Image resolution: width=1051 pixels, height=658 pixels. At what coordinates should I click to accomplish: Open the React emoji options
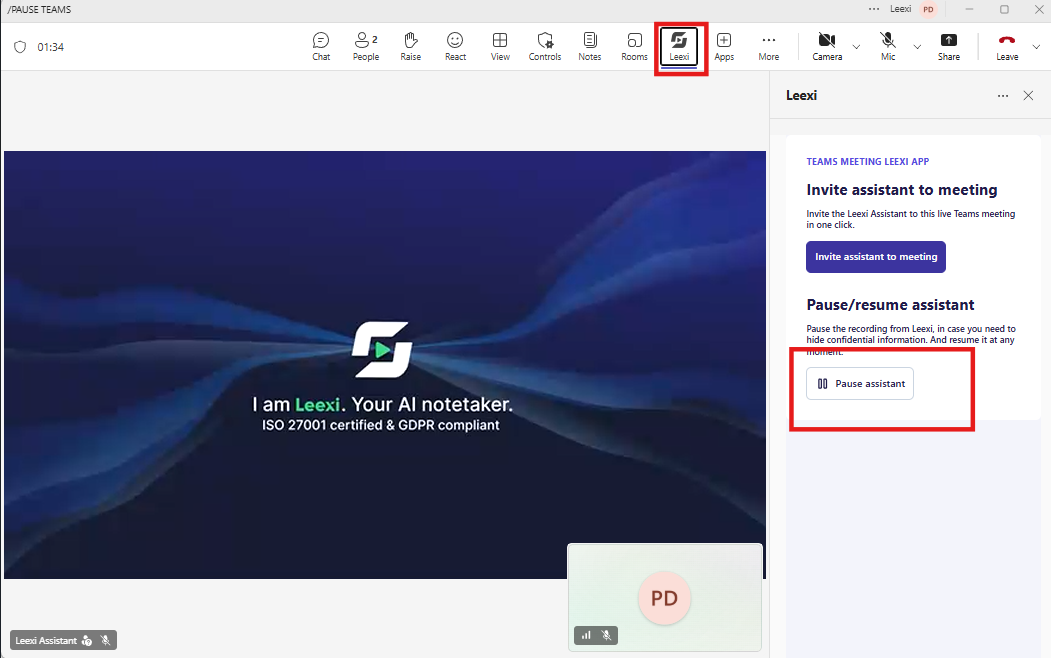[x=455, y=47]
